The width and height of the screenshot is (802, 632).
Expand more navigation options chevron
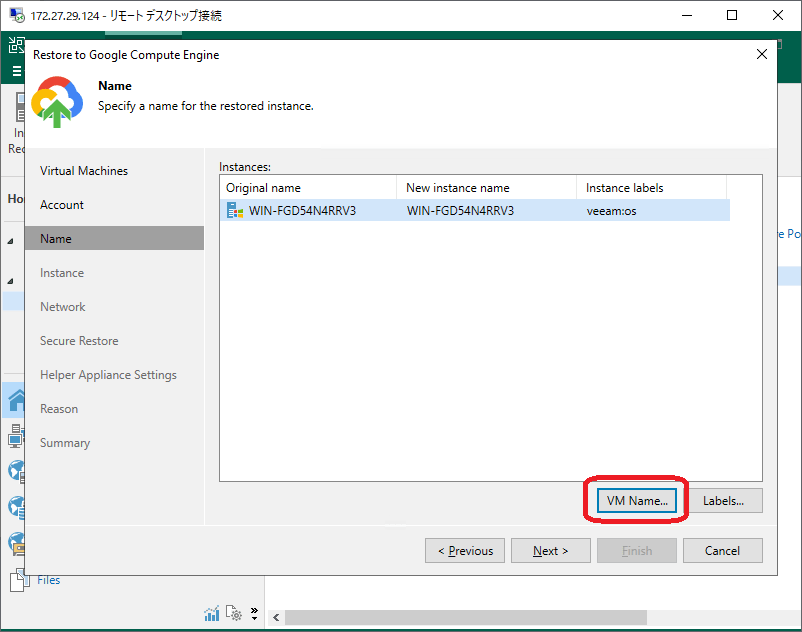[x=254, y=613]
